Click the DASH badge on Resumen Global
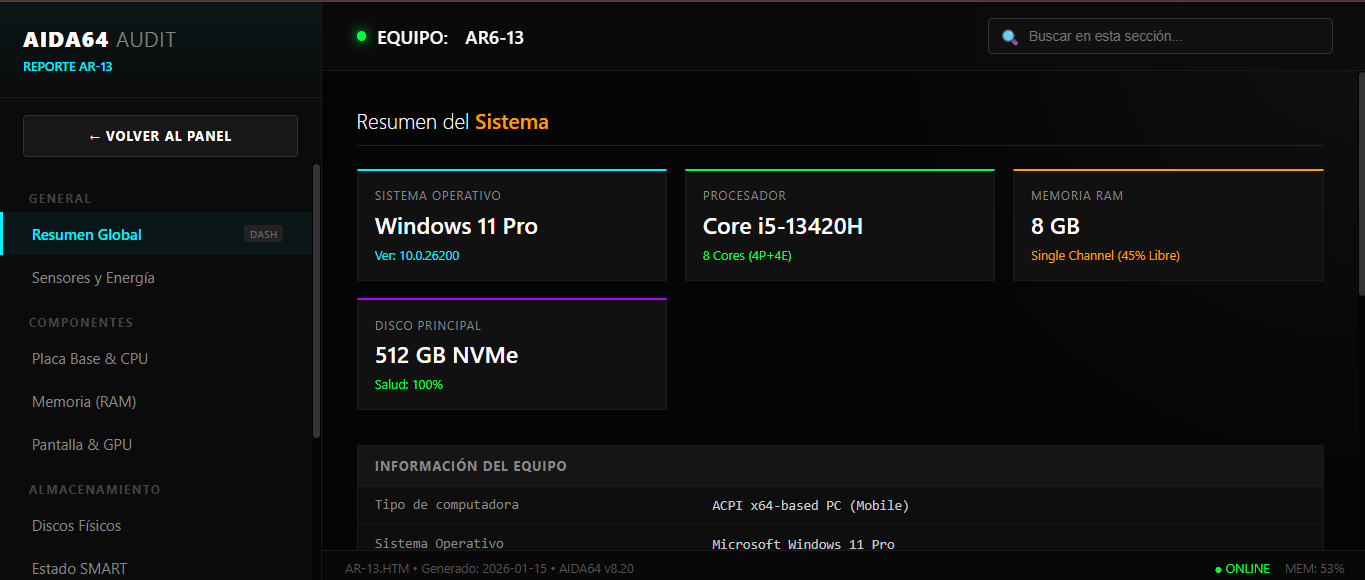The width and height of the screenshot is (1365, 580). [x=264, y=235]
